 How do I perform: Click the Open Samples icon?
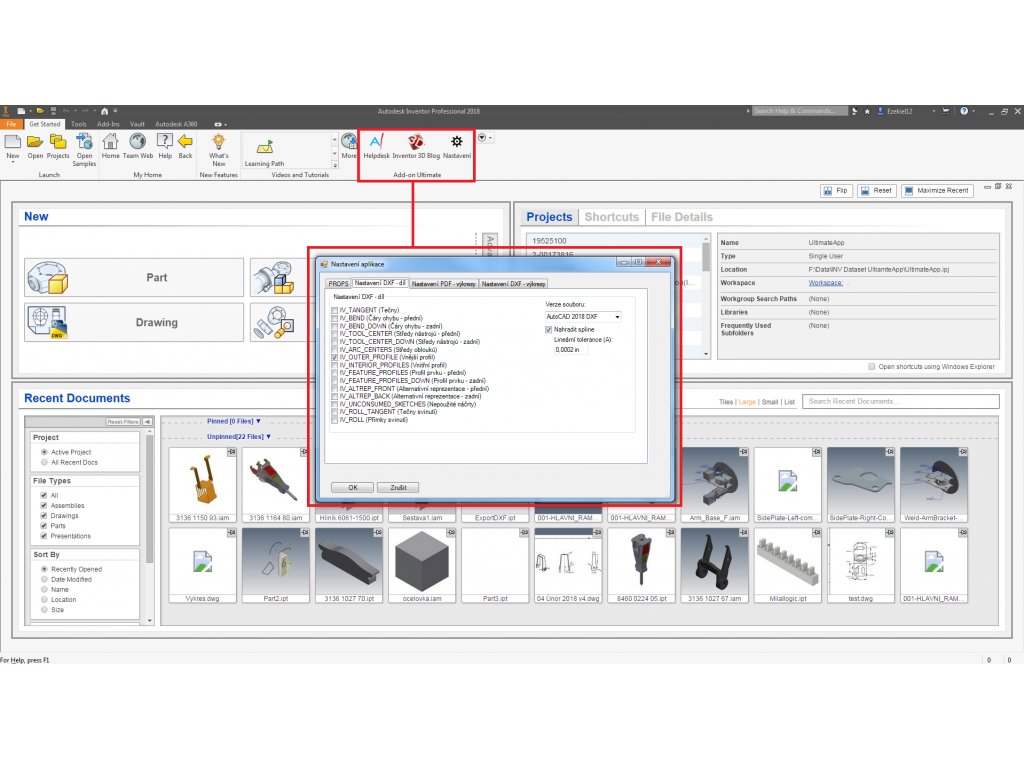click(84, 141)
